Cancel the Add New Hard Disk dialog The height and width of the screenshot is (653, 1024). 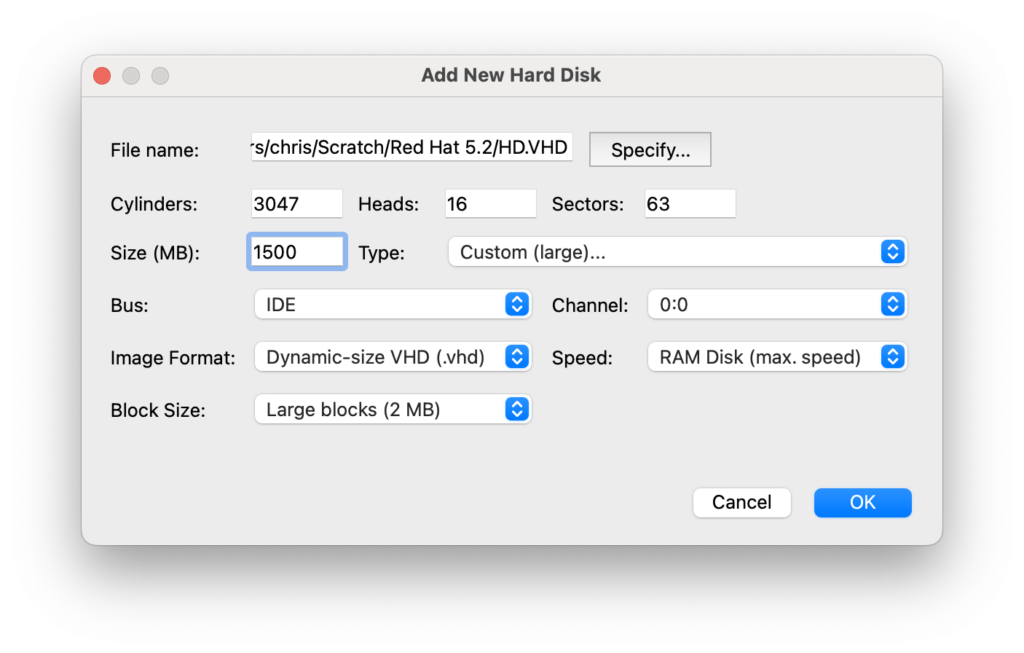pyautogui.click(x=741, y=502)
